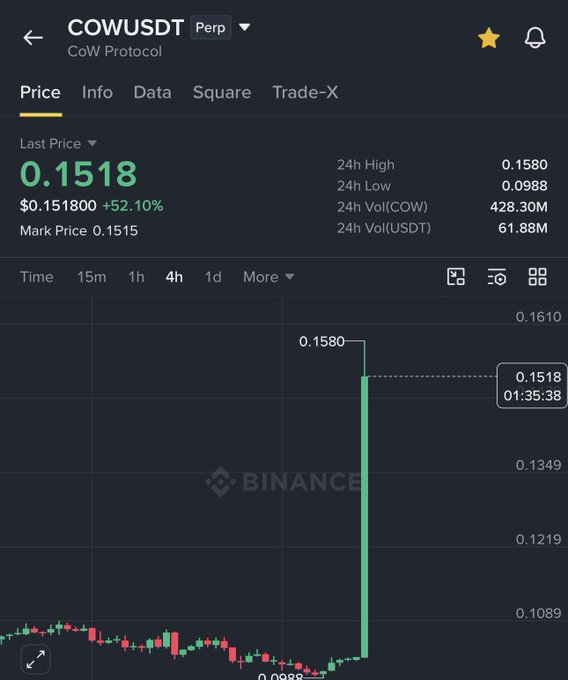Open the Data tab
Image resolution: width=568 pixels, height=680 pixels.
click(x=152, y=92)
